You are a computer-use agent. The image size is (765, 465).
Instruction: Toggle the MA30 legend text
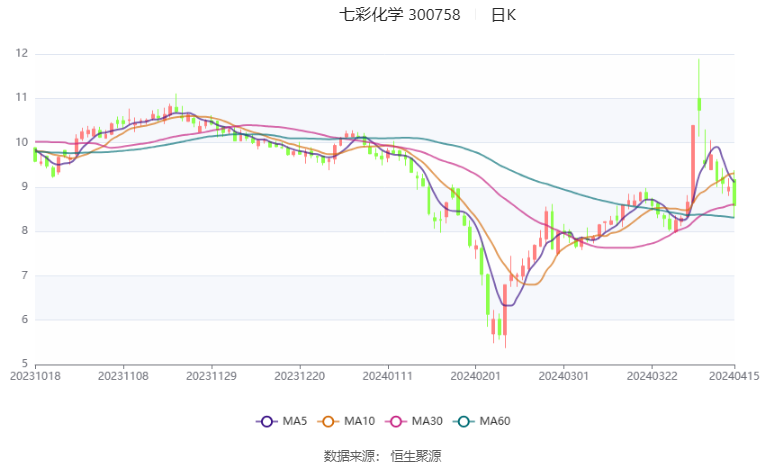[428, 422]
